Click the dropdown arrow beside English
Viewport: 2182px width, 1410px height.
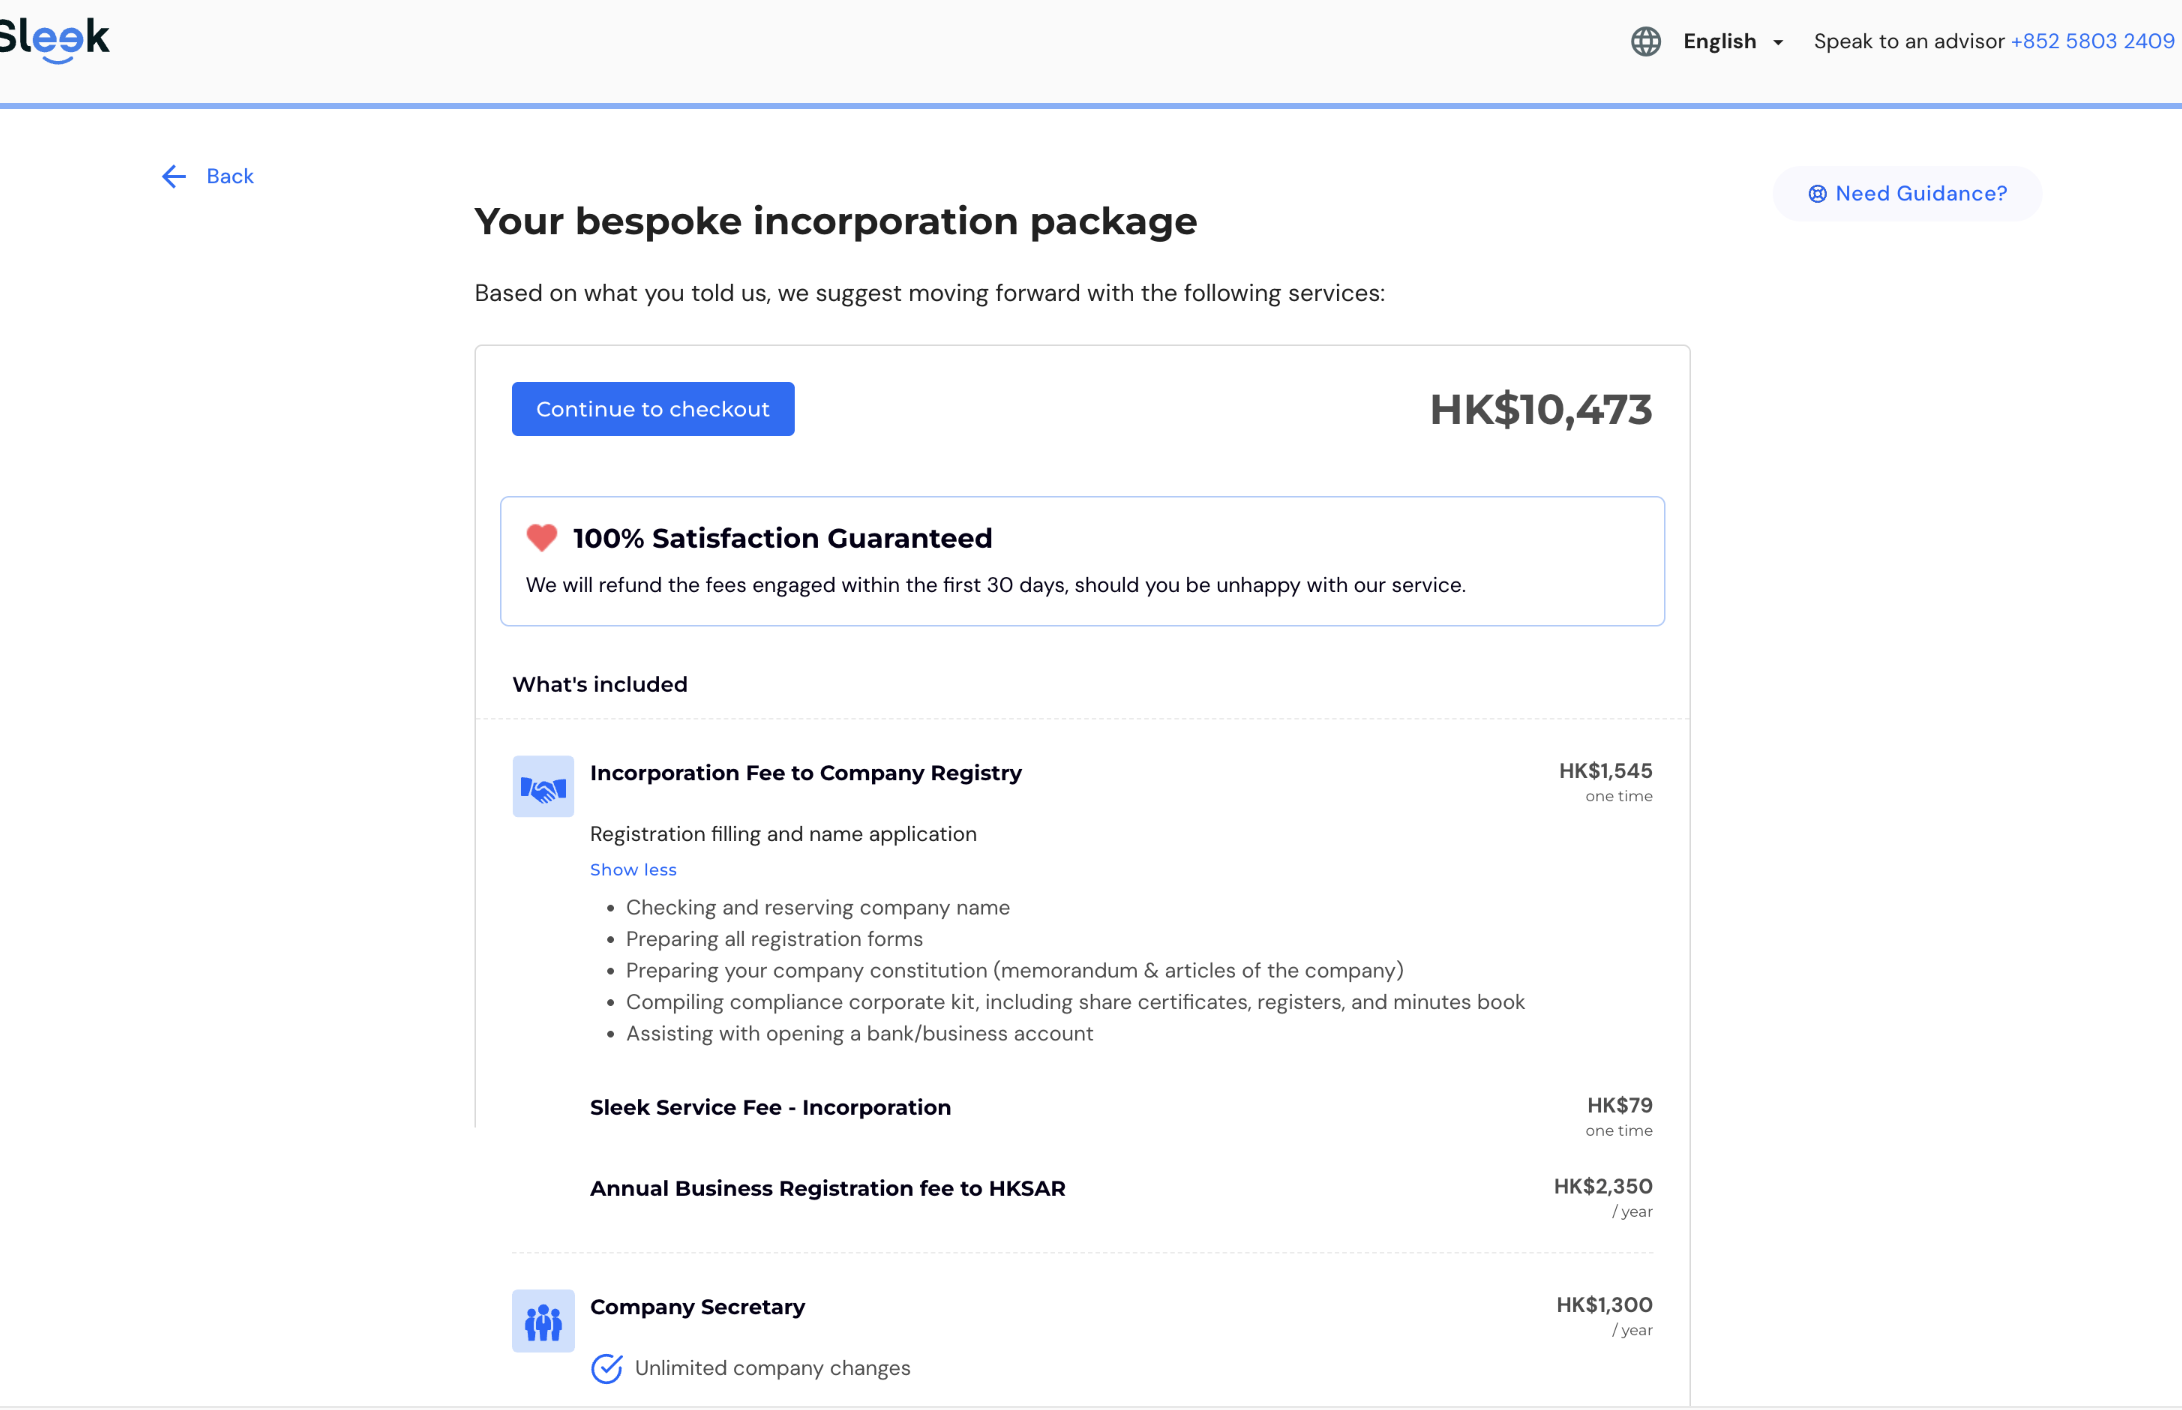click(1778, 42)
